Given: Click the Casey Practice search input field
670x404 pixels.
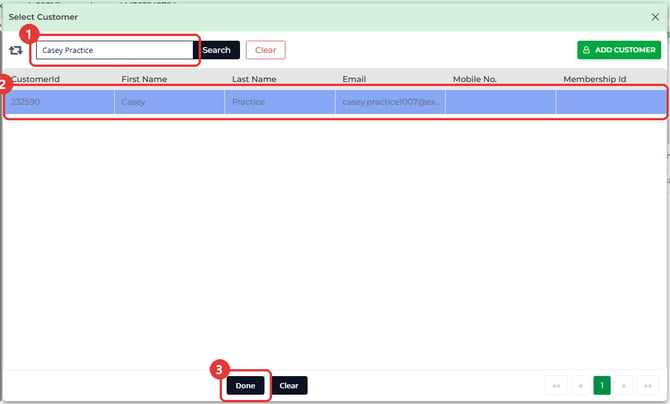Looking at the screenshot, I should coord(115,50).
